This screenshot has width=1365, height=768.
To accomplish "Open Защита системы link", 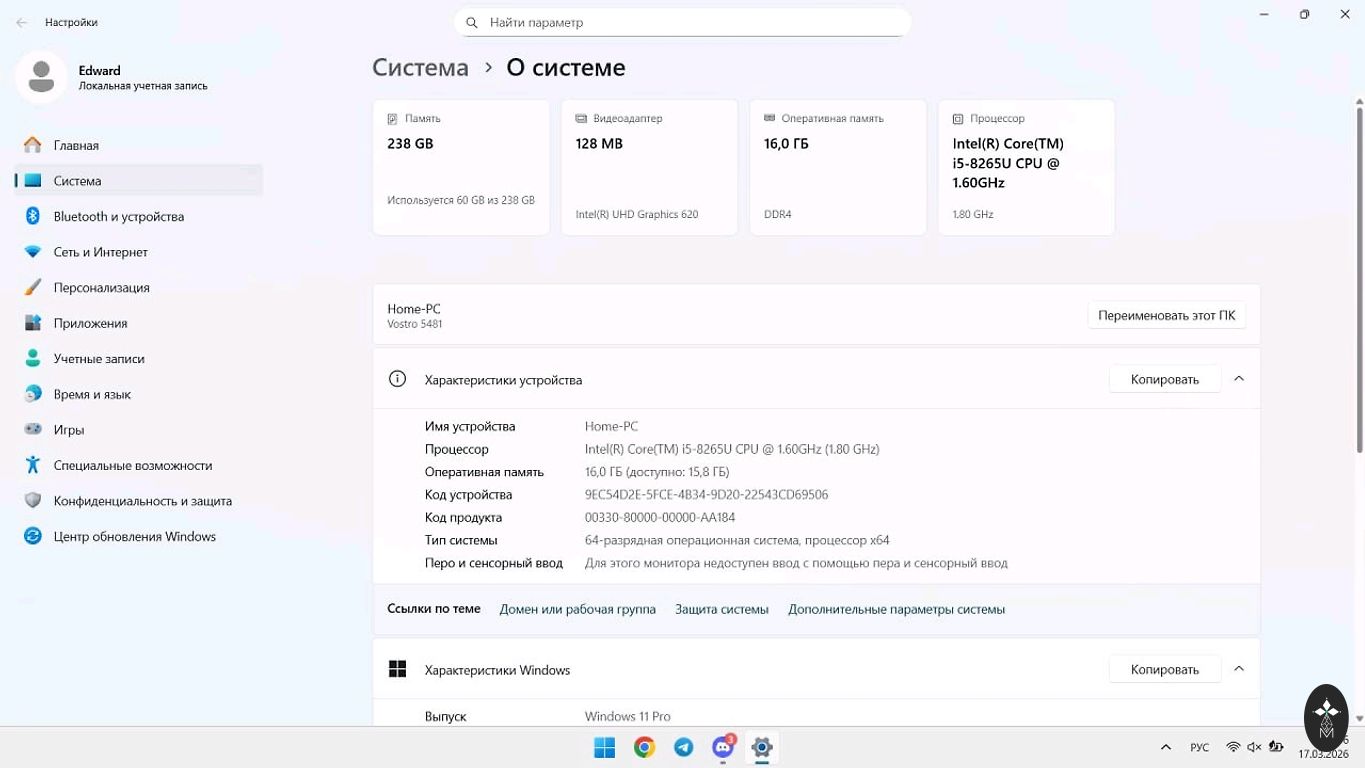I will pos(721,609).
